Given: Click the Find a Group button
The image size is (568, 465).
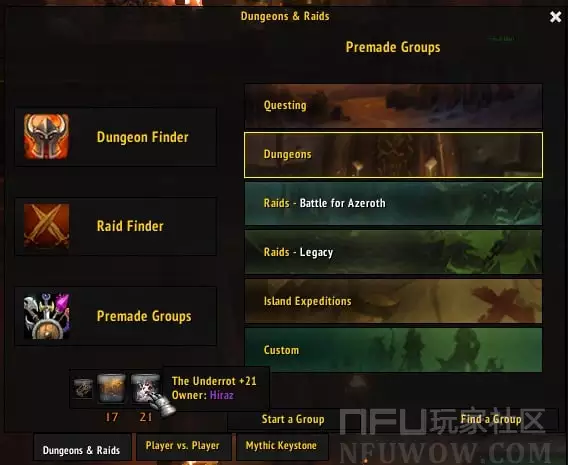Looking at the screenshot, I should (x=491, y=419).
